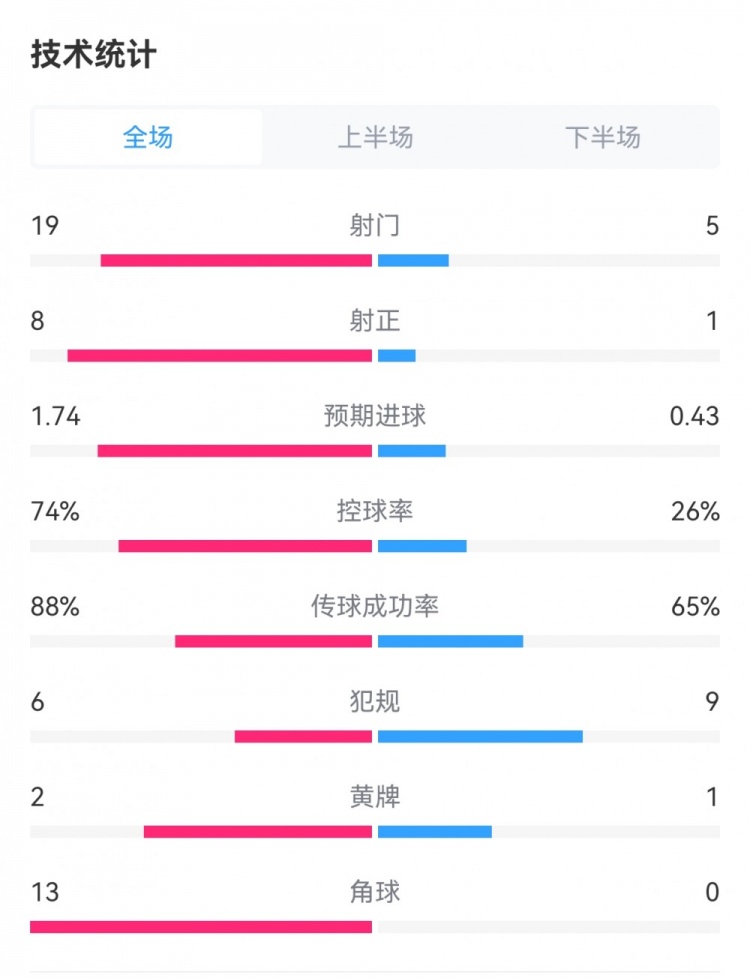Click the 1.74 expected goals value
This screenshot has width=750, height=978.
[x=56, y=416]
